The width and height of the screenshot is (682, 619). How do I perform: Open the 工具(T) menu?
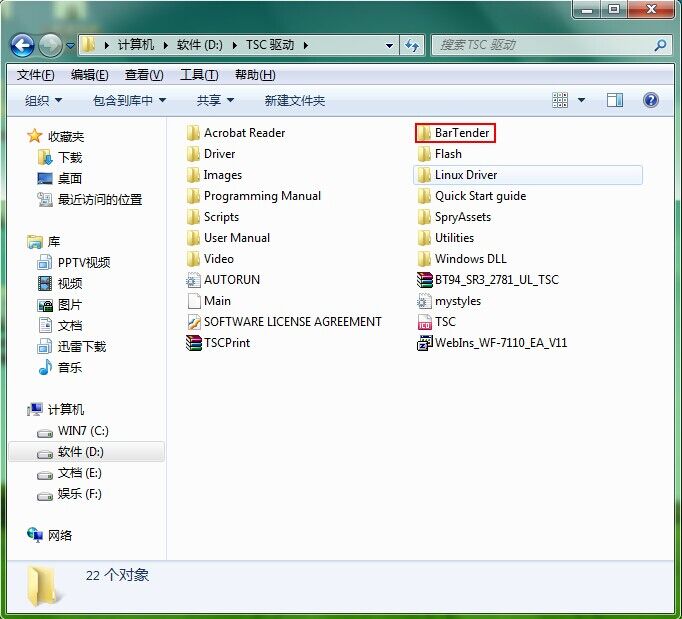point(199,75)
